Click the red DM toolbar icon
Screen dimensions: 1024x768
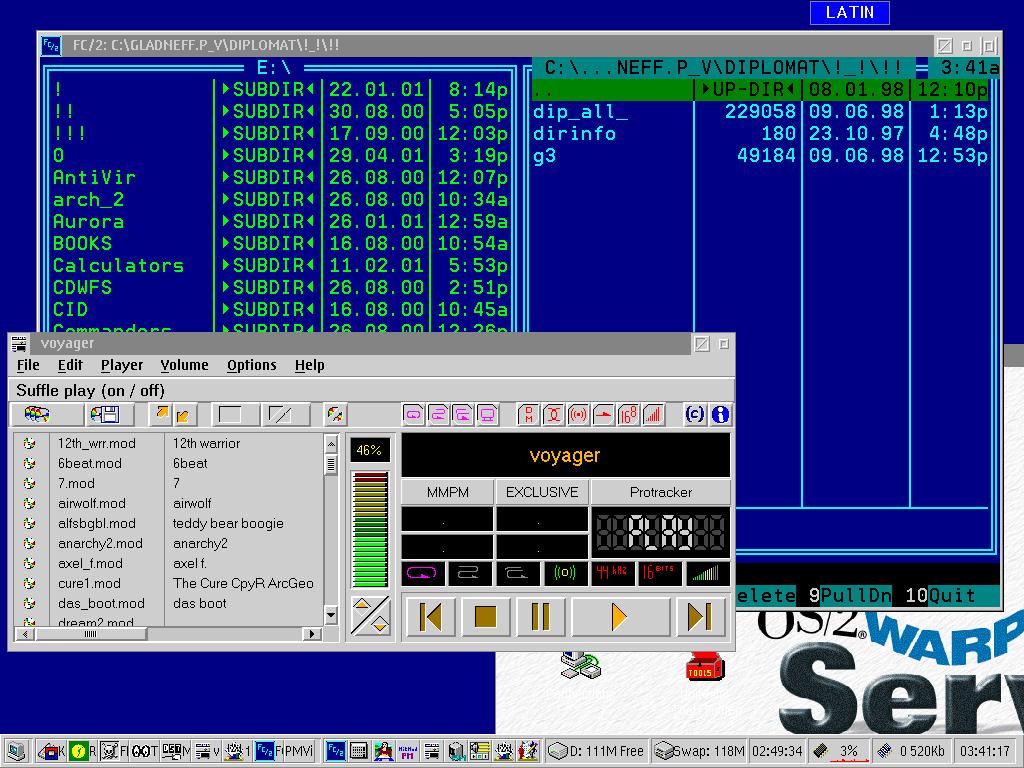(528, 415)
